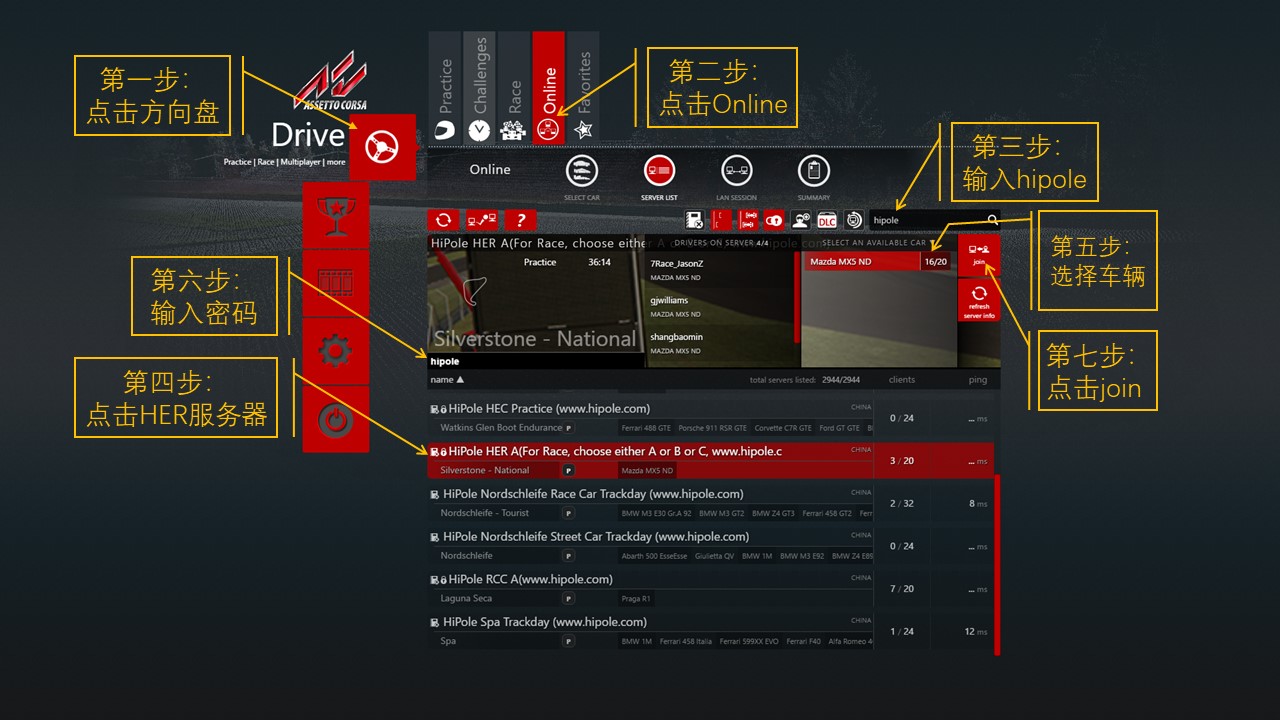Image resolution: width=1280 pixels, height=720 pixels.
Task: Select the Online tab
Action: (549, 88)
